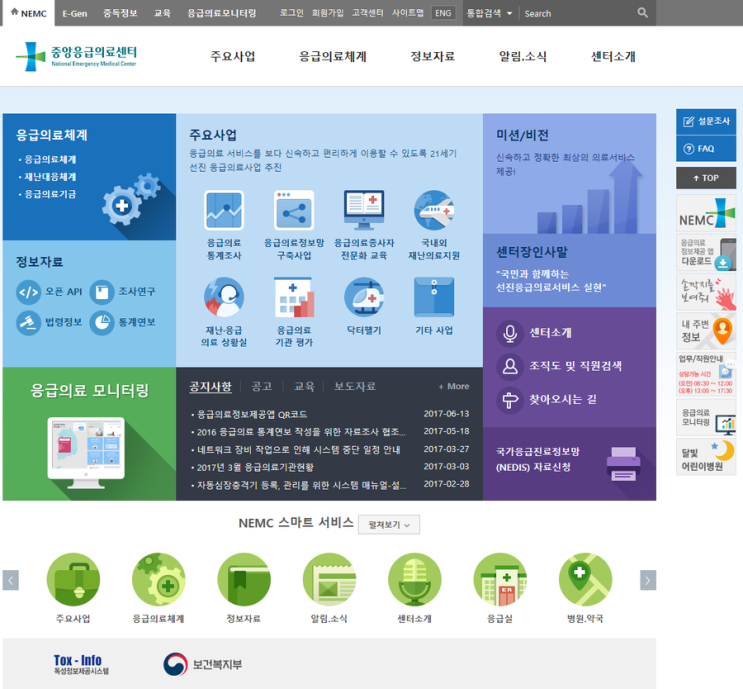The height and width of the screenshot is (689, 743).
Task: Show previous smart service icons with left arrow
Action: click(10, 580)
